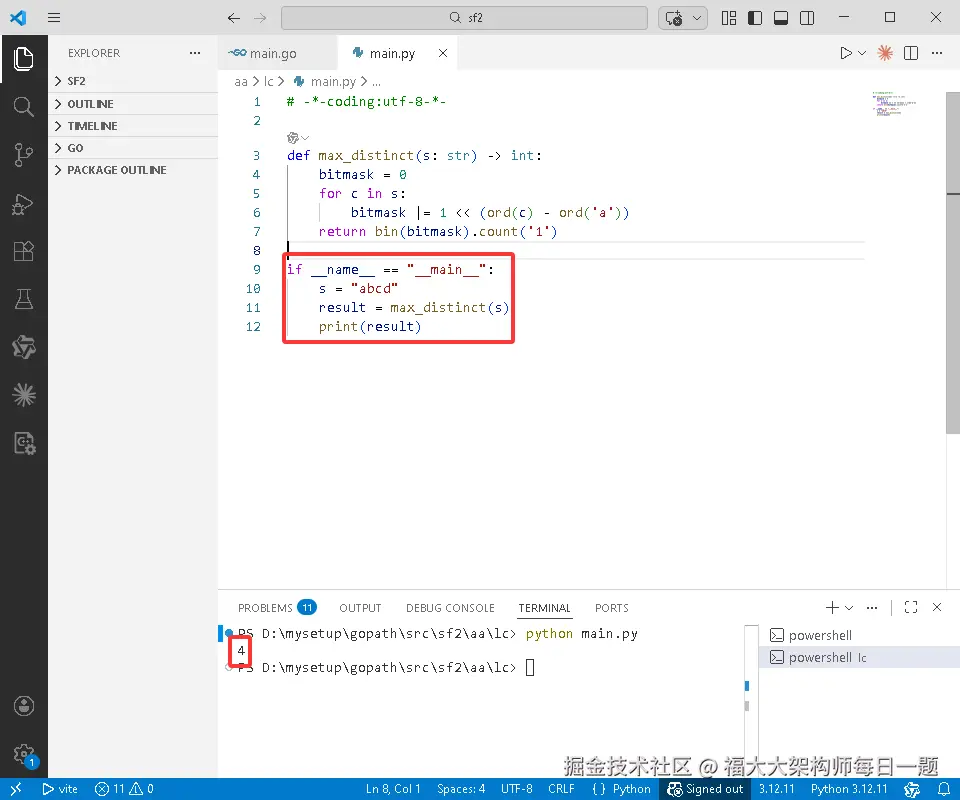The width and height of the screenshot is (960, 800).
Task: Toggle the bottom panel visibility
Action: coord(781,18)
